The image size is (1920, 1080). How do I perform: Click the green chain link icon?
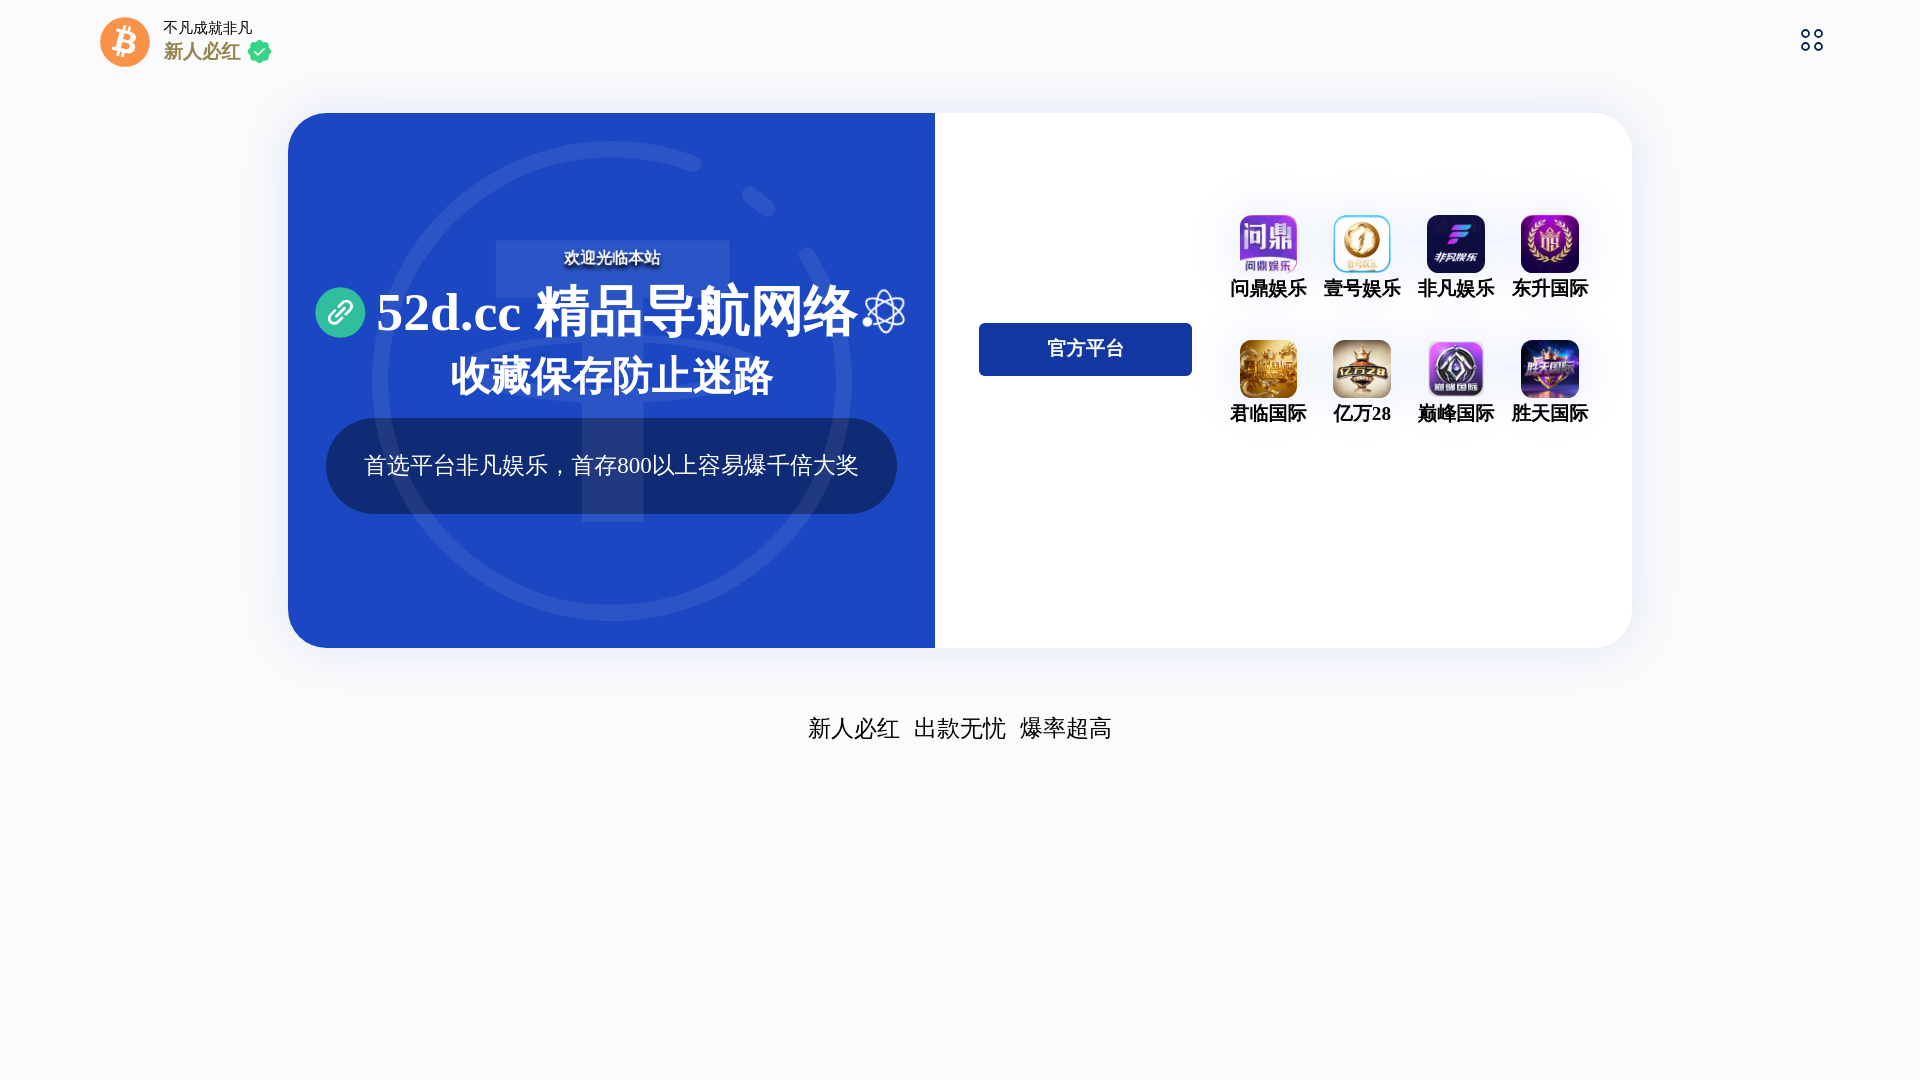tap(340, 313)
